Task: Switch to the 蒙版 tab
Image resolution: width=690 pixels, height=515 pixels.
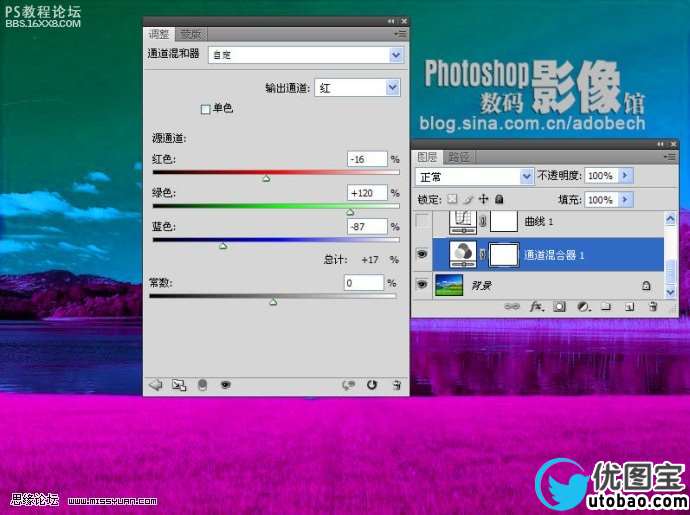Action: click(191, 34)
